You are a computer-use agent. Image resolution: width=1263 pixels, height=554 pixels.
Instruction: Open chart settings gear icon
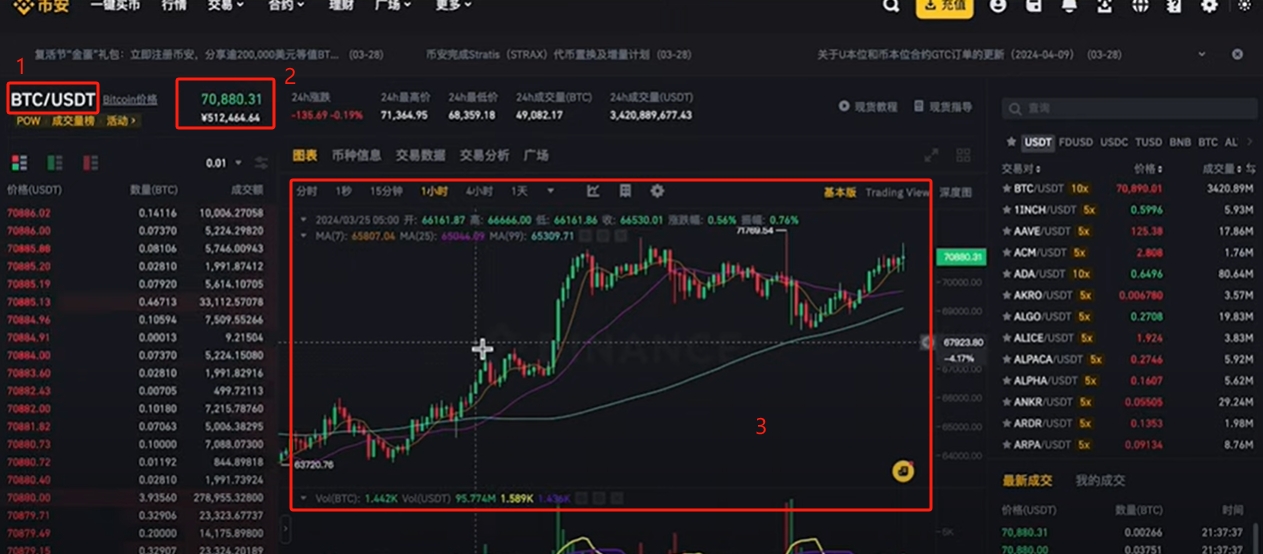point(657,191)
